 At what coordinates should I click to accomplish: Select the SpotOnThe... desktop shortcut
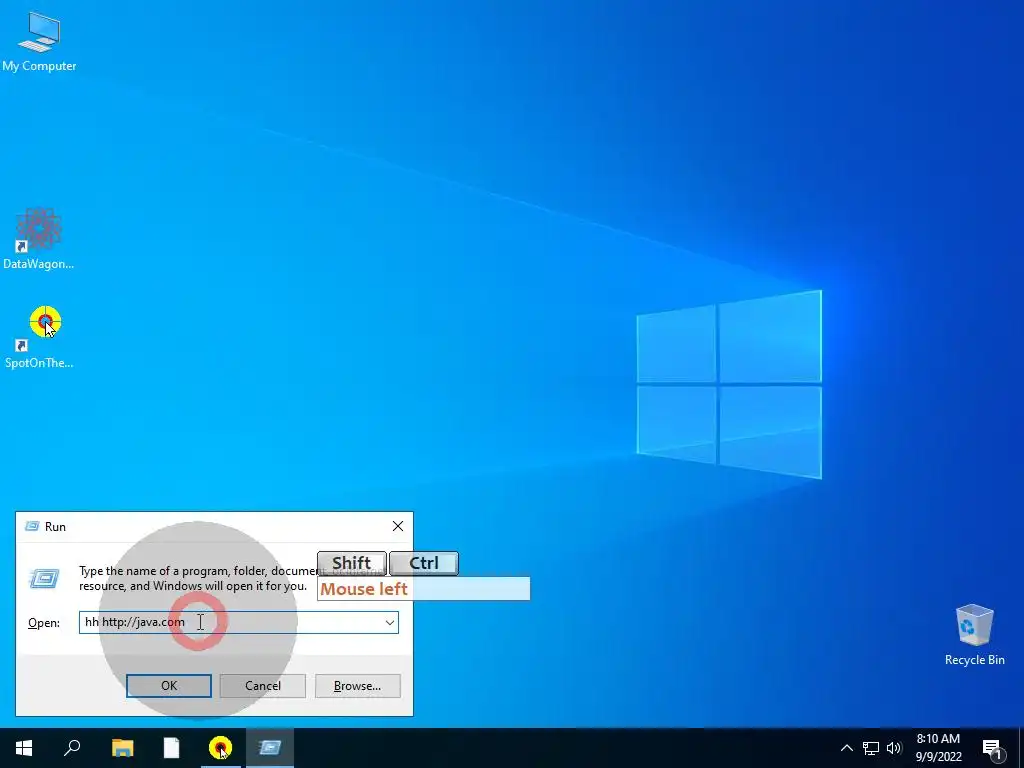click(39, 337)
